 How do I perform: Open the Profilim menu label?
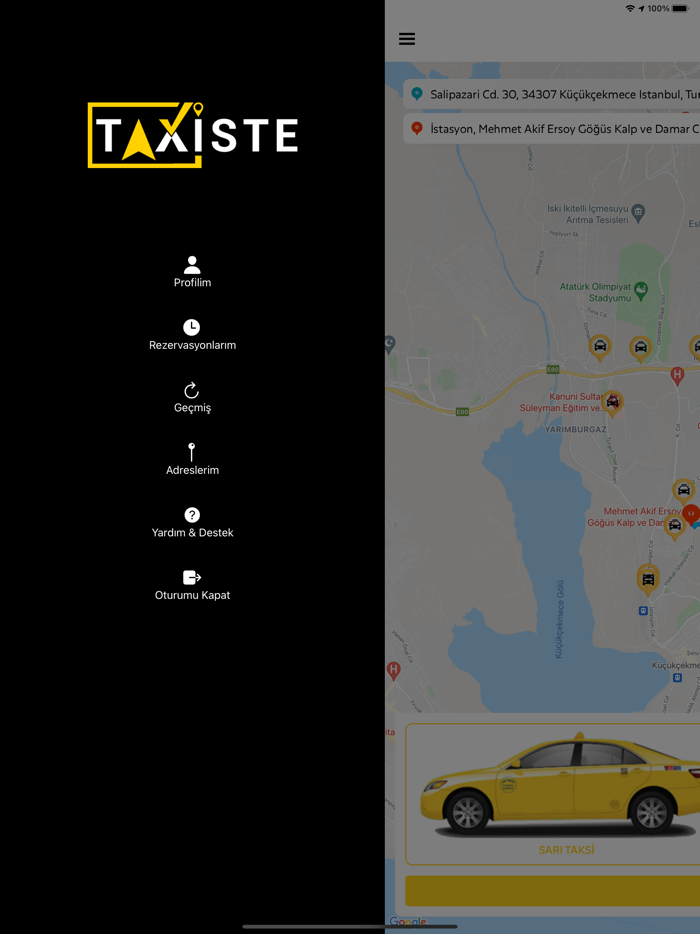pos(192,282)
